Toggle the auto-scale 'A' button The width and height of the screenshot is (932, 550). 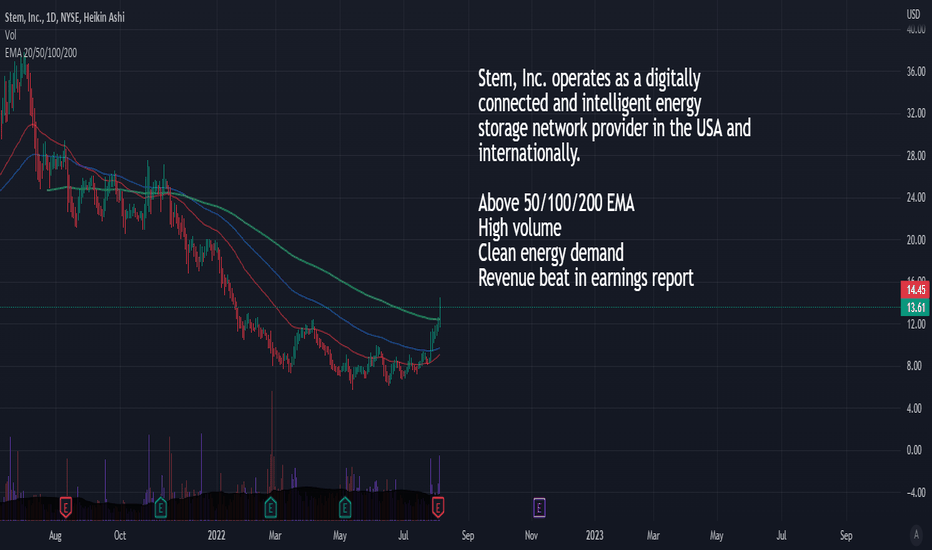coord(916,534)
